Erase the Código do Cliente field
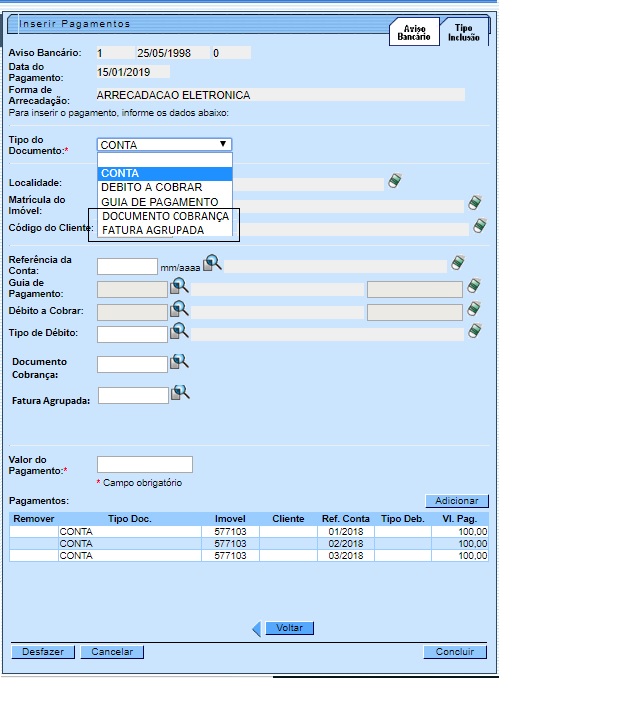633x701 pixels. click(479, 227)
